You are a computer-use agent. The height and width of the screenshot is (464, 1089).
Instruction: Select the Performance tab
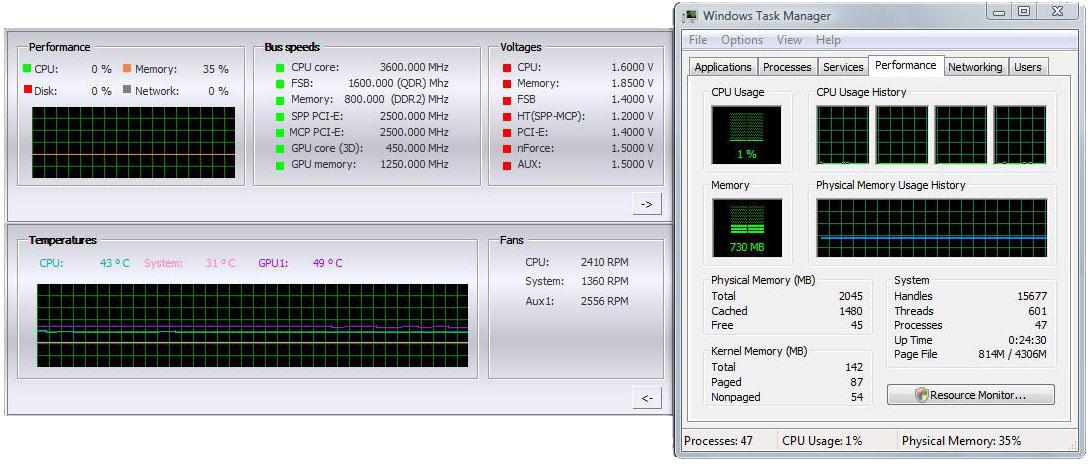click(906, 65)
